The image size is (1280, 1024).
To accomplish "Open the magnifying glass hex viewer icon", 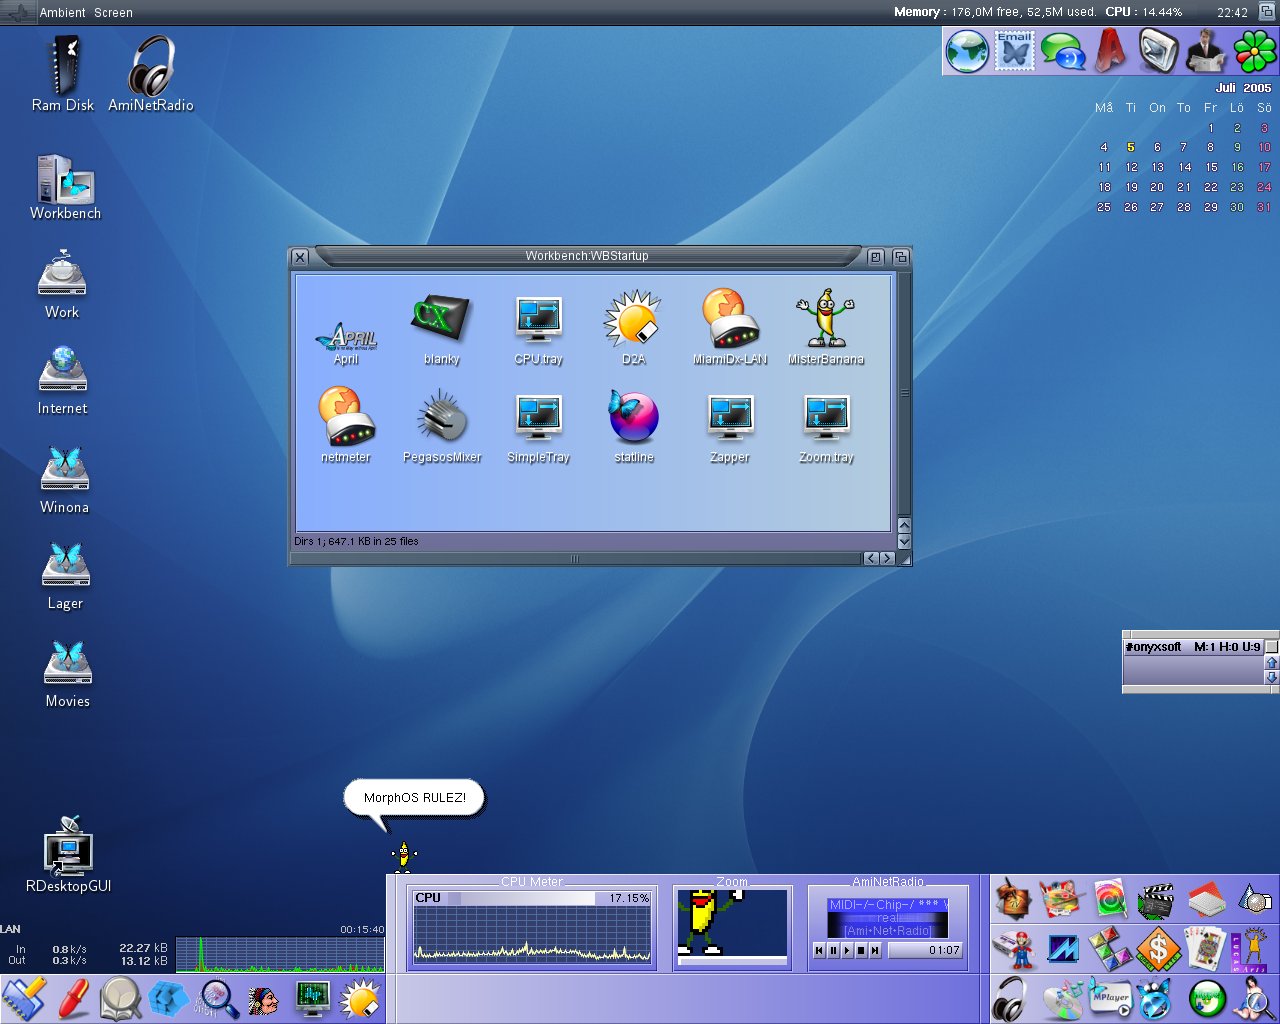I will pyautogui.click(x=216, y=998).
